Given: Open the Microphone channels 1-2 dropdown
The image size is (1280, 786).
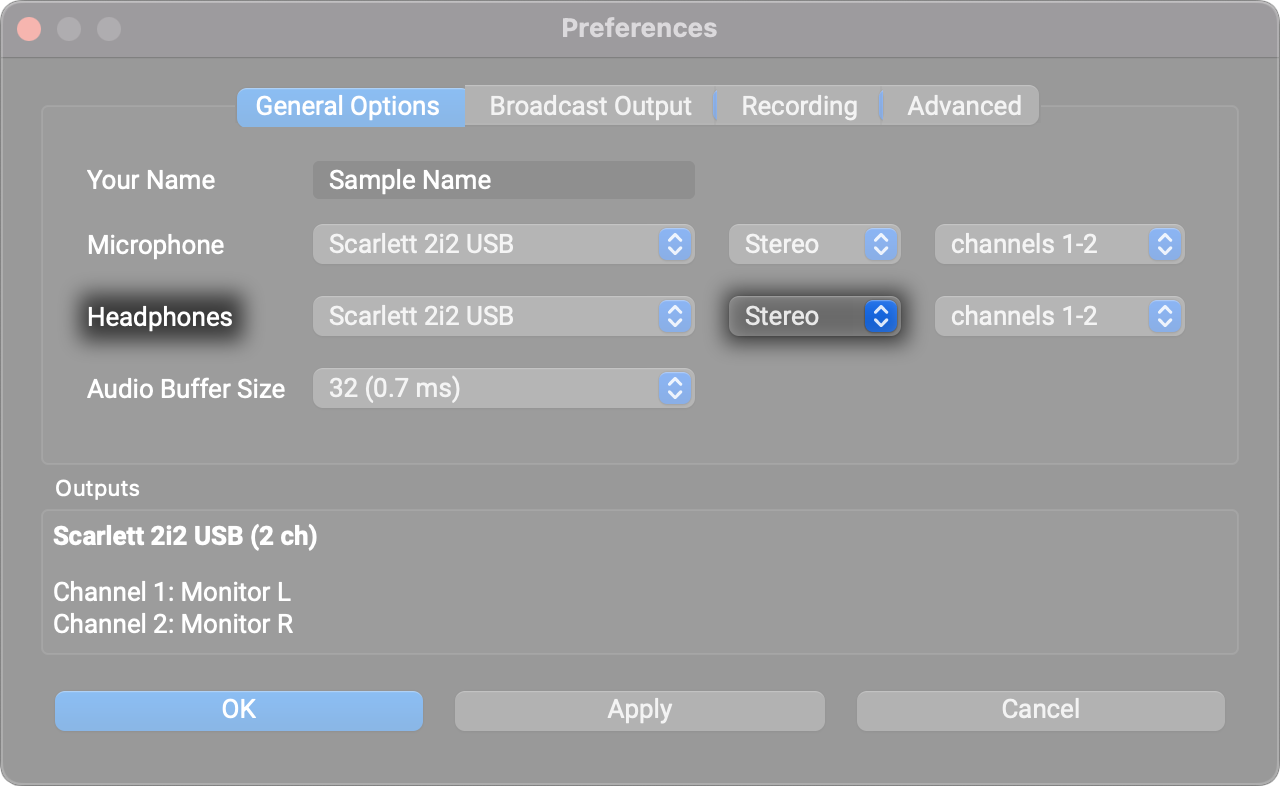Looking at the screenshot, I should 1058,245.
